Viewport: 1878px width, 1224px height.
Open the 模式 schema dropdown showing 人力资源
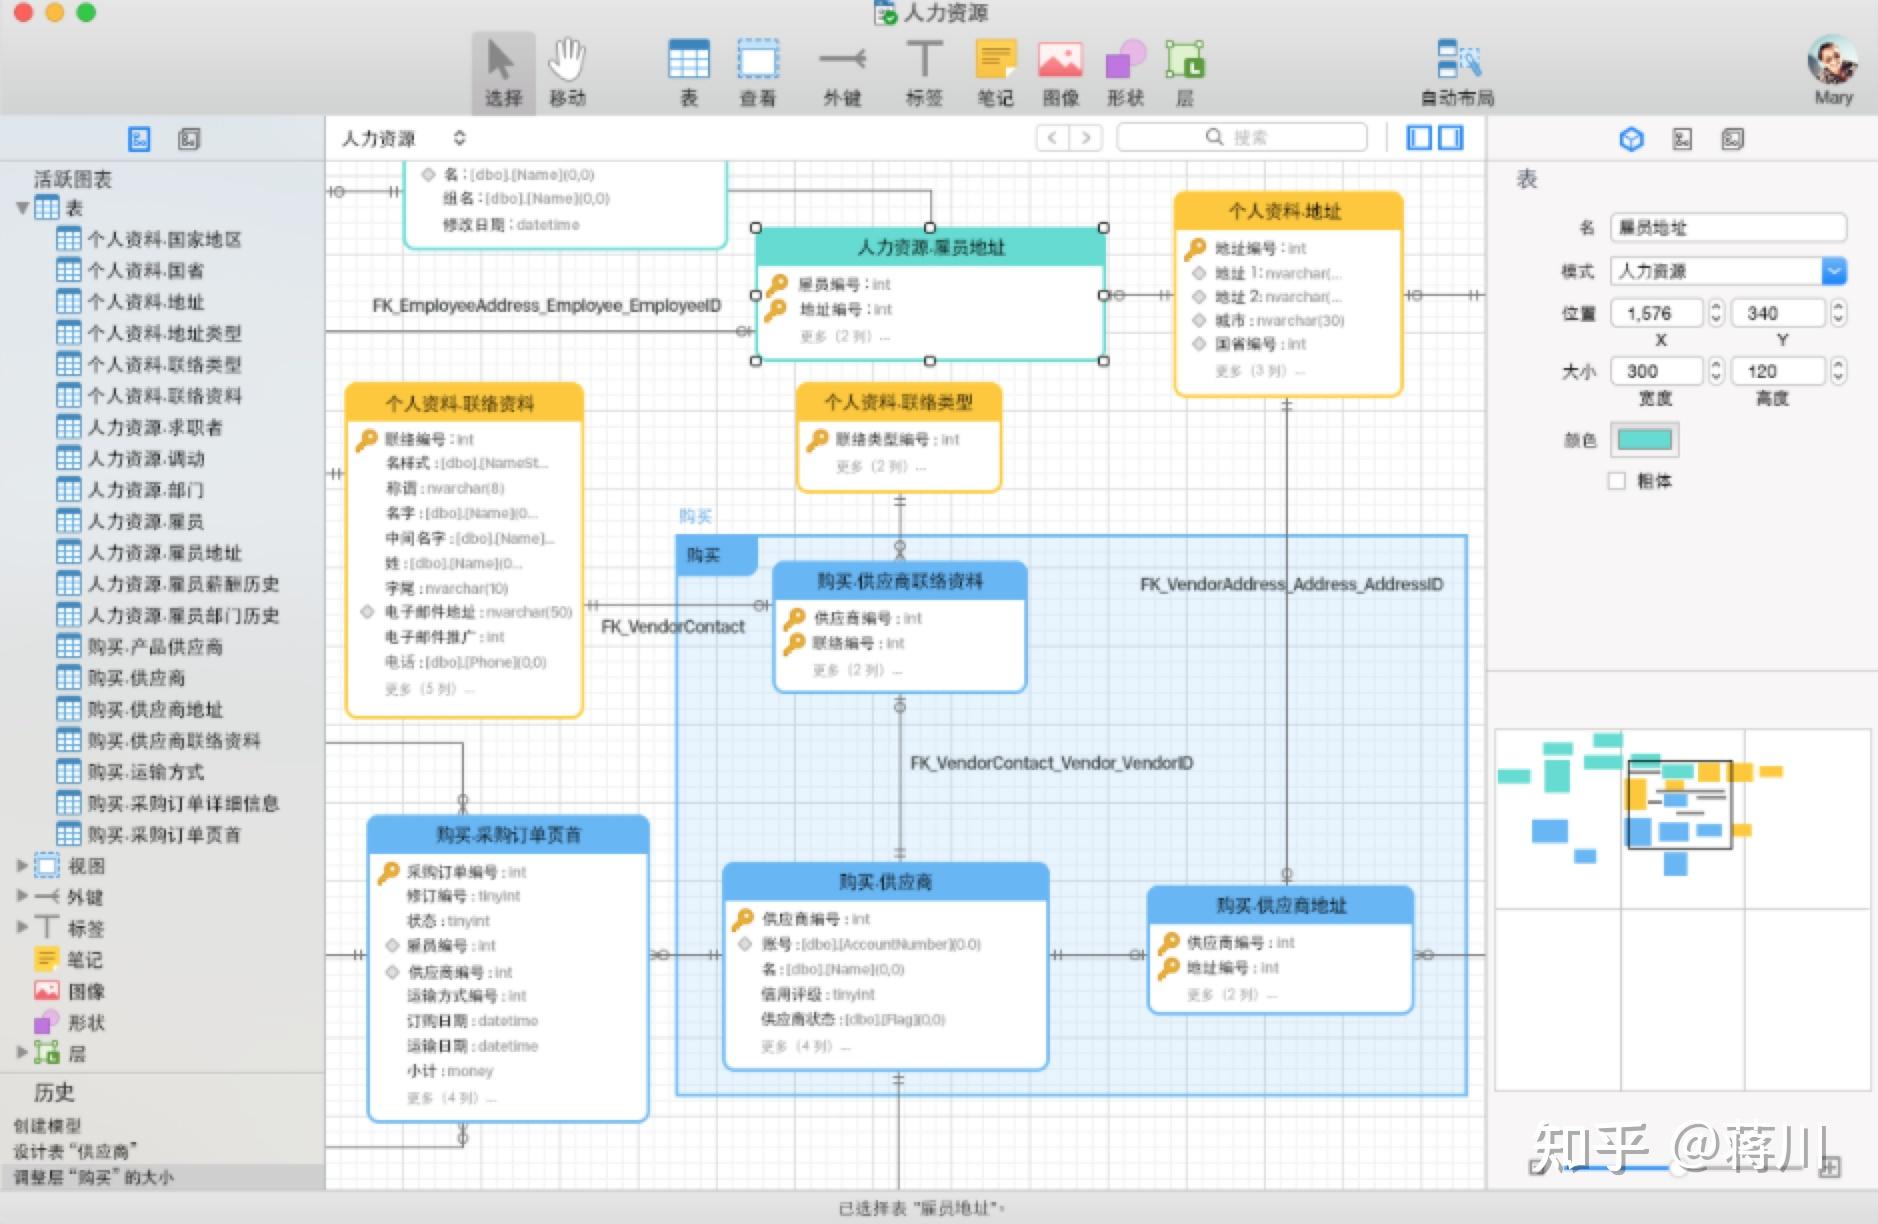click(1833, 270)
